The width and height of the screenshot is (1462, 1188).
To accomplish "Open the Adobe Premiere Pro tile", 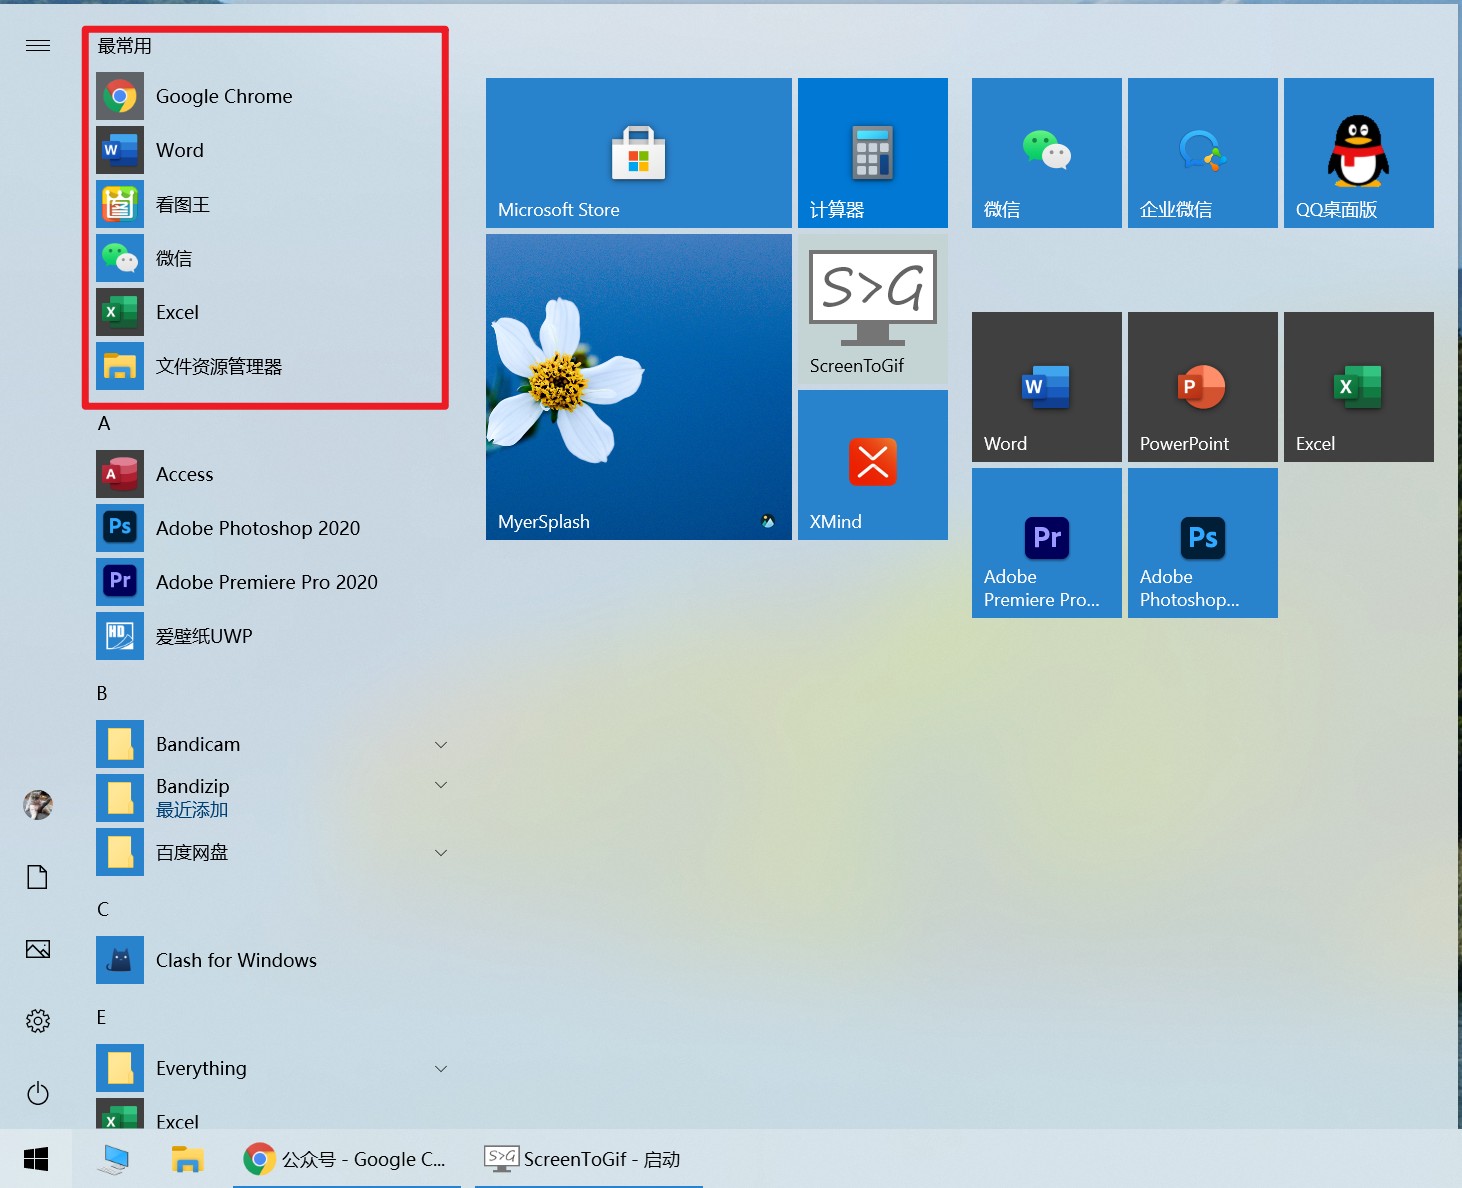I will (x=1047, y=543).
